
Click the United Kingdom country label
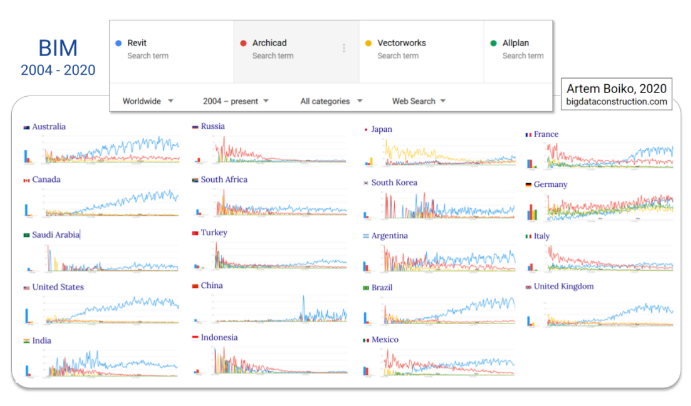tap(564, 286)
